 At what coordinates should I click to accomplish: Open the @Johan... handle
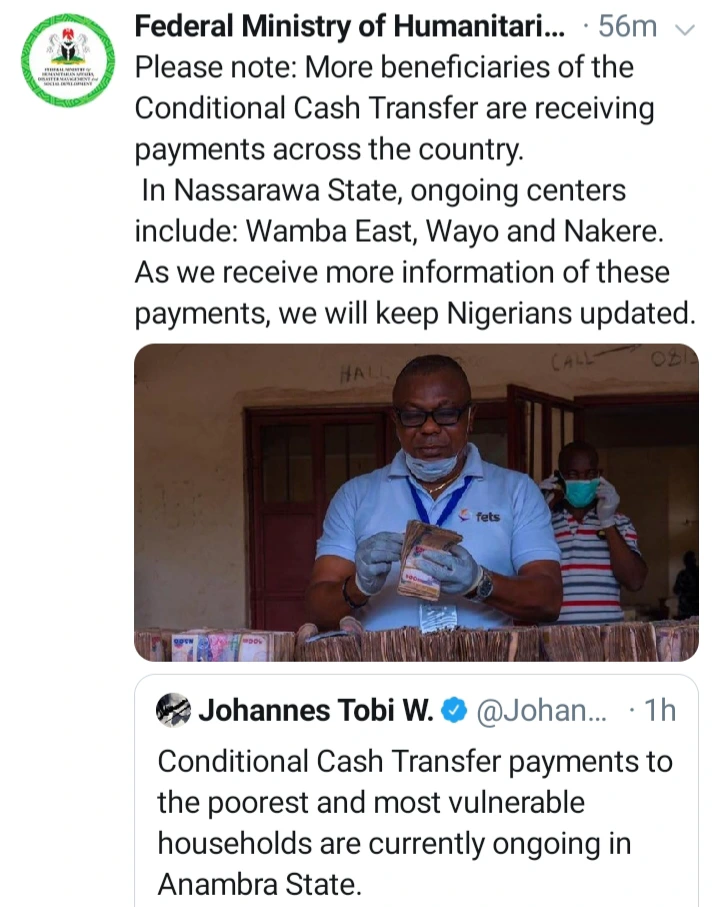tap(541, 710)
